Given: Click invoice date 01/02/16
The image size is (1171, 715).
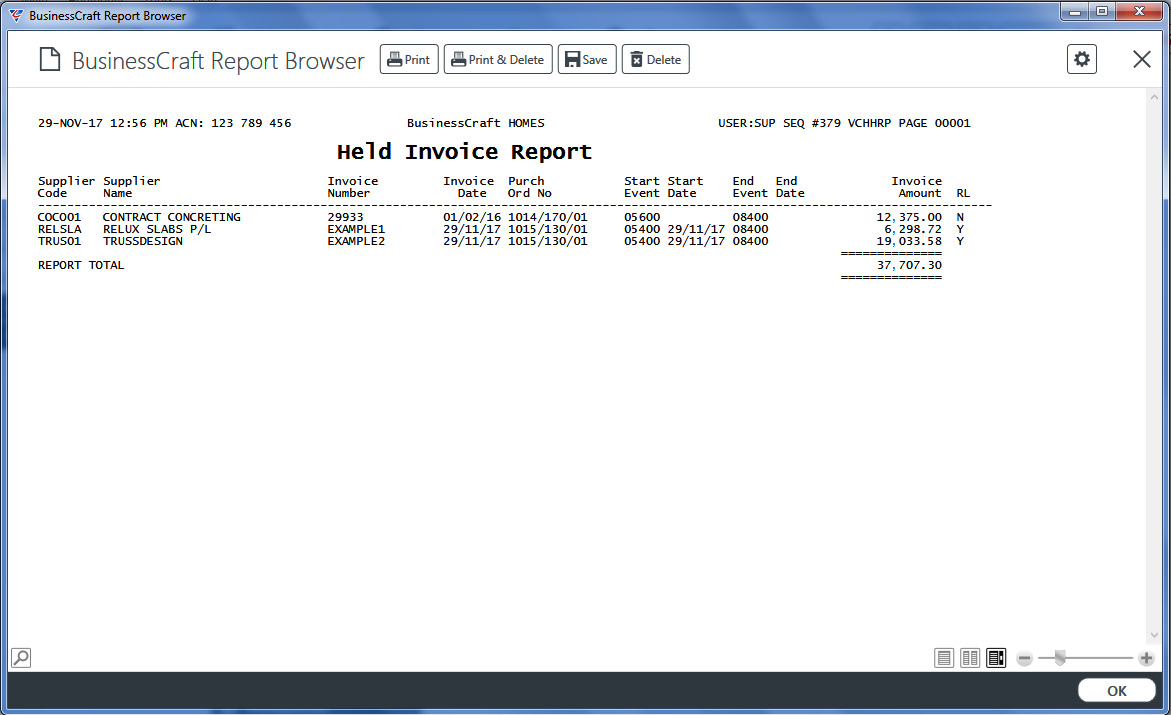Looking at the screenshot, I should point(472,217).
